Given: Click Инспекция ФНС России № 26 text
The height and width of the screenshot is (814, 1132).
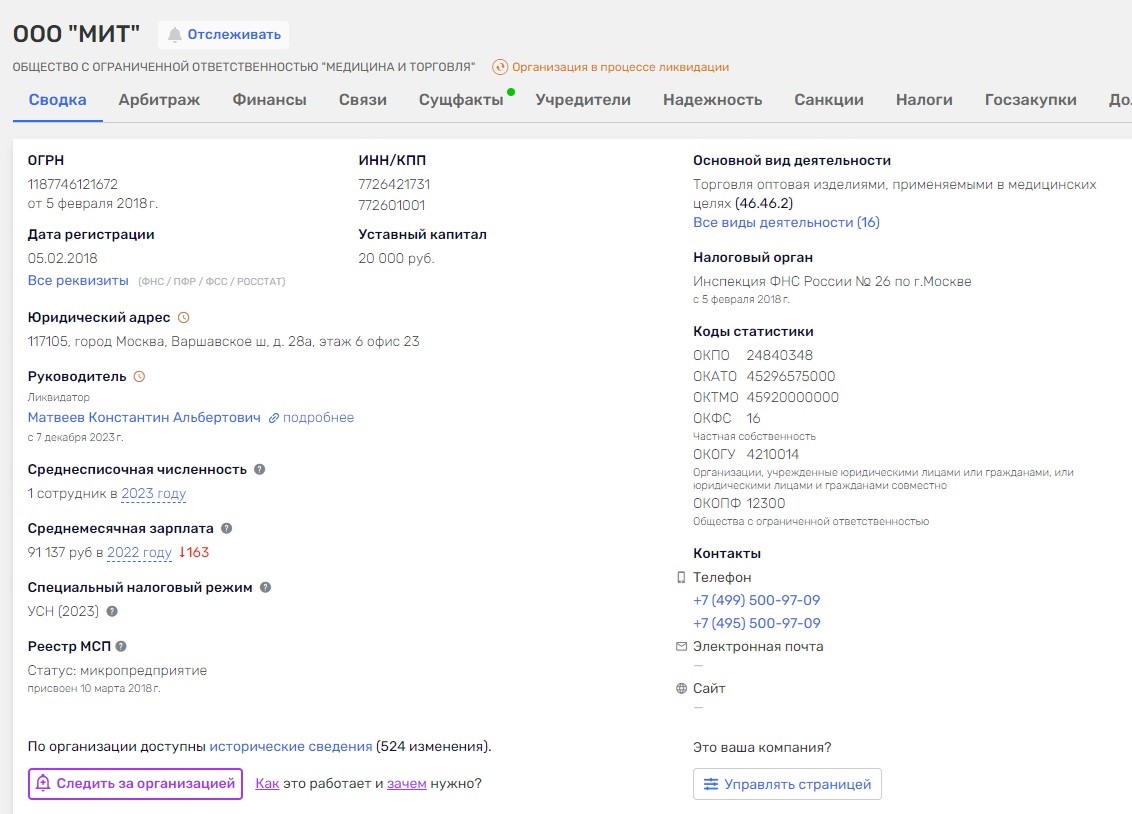Looking at the screenshot, I should [832, 281].
